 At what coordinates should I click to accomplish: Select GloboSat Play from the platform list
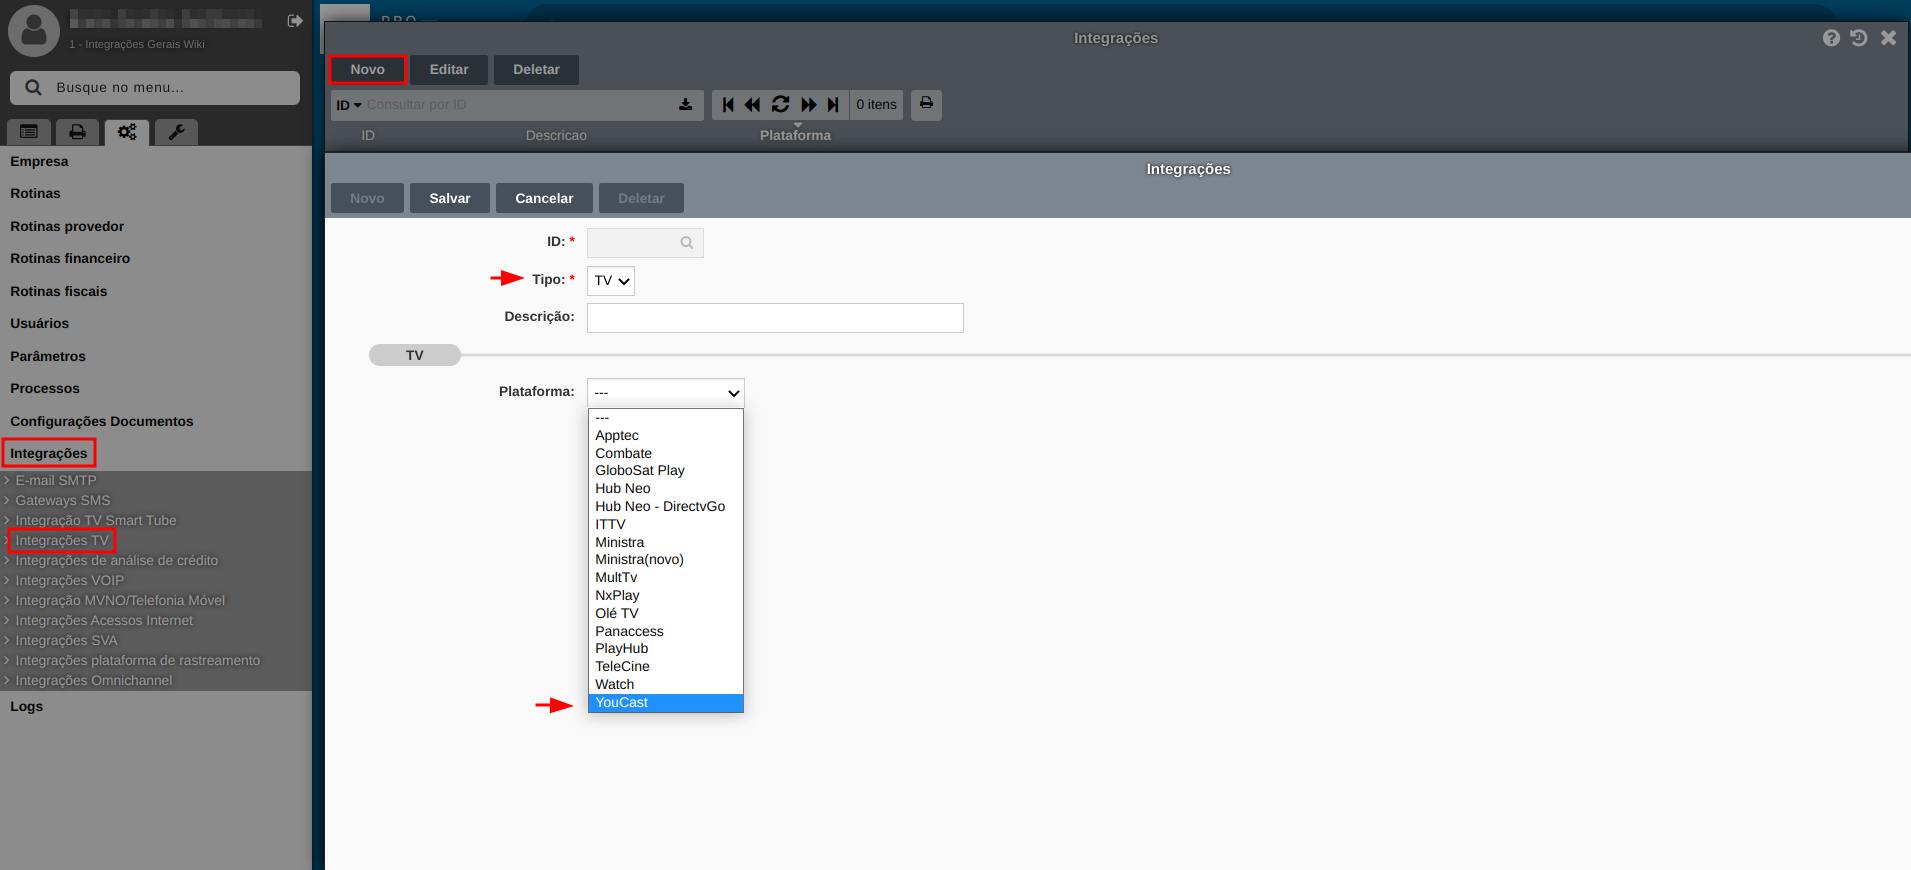click(x=666, y=471)
